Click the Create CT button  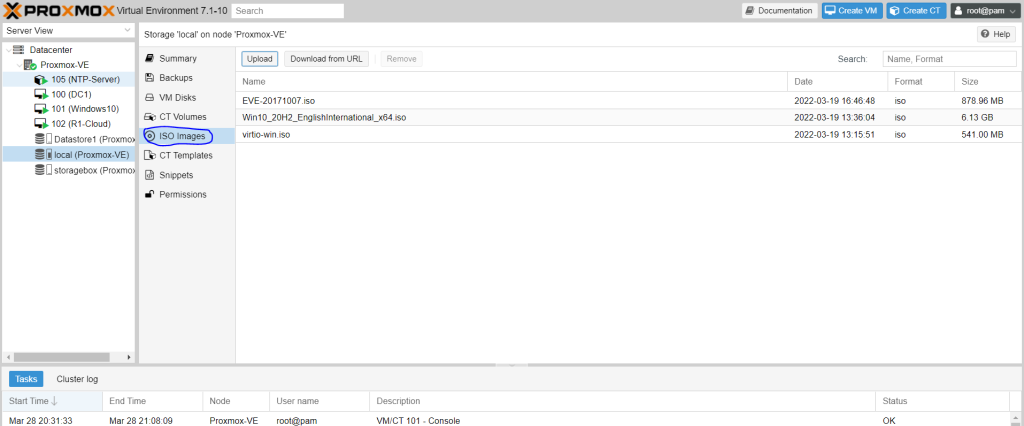click(x=916, y=10)
